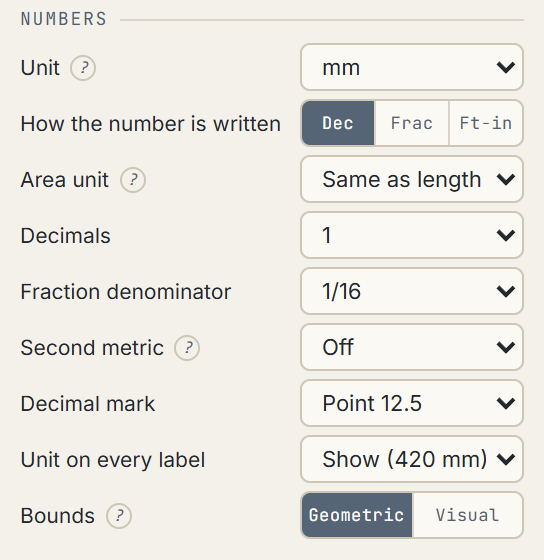Open the Decimal mark dropdown
This screenshot has height=560, width=544.
(x=412, y=403)
